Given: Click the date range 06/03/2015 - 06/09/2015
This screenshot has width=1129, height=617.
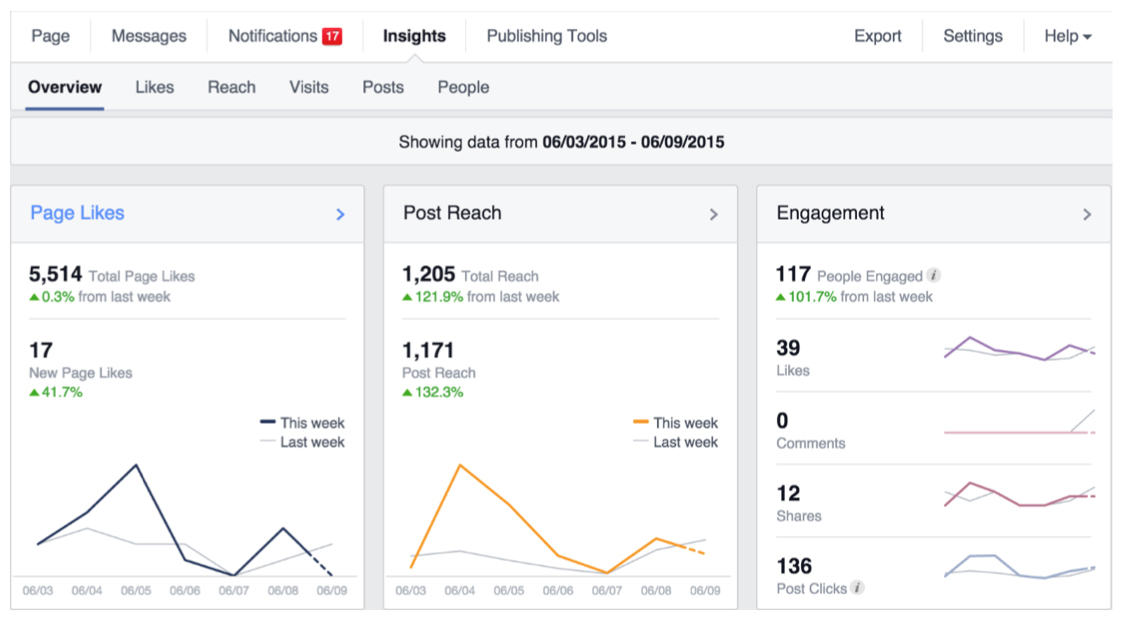Looking at the screenshot, I should 634,142.
